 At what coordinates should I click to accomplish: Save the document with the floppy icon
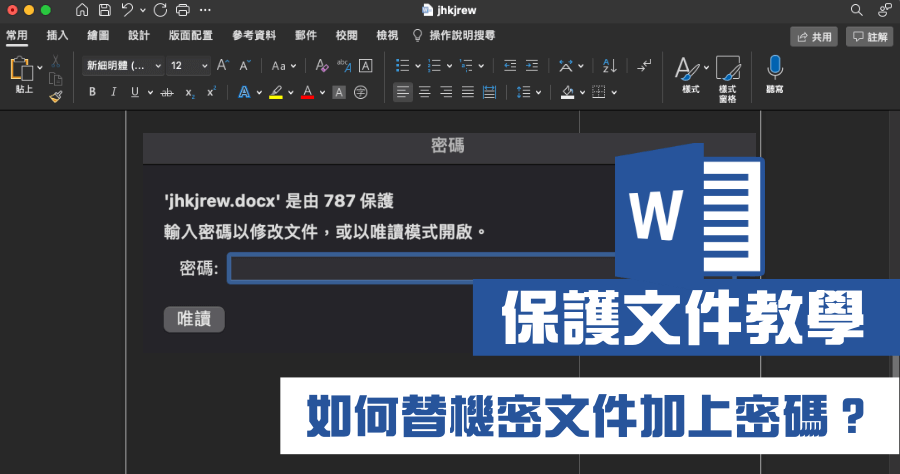(x=104, y=10)
